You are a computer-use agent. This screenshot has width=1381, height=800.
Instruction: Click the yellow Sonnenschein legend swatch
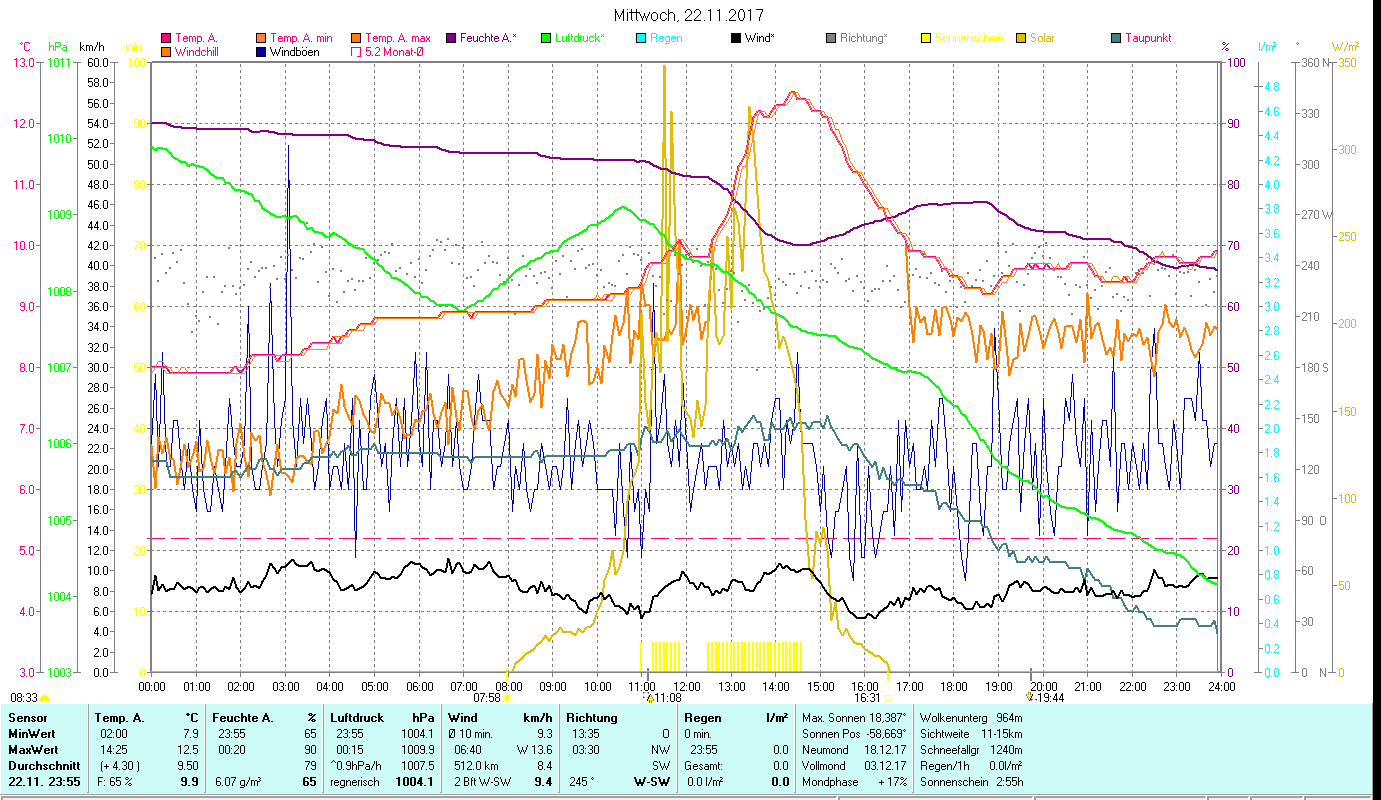pos(926,38)
